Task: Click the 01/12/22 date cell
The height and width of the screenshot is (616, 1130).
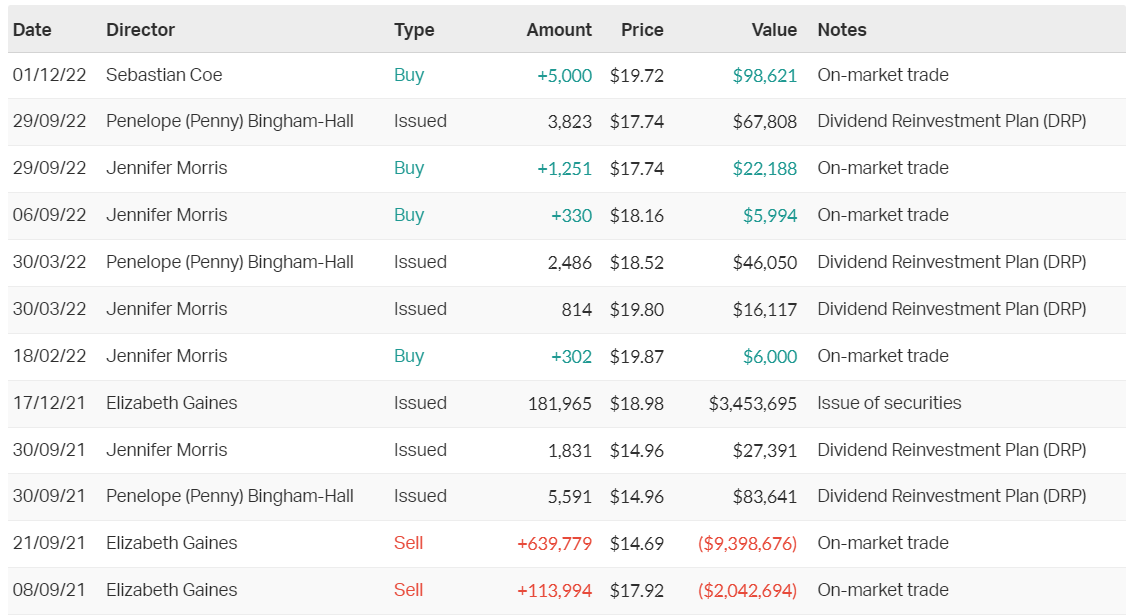Action: tap(49, 75)
